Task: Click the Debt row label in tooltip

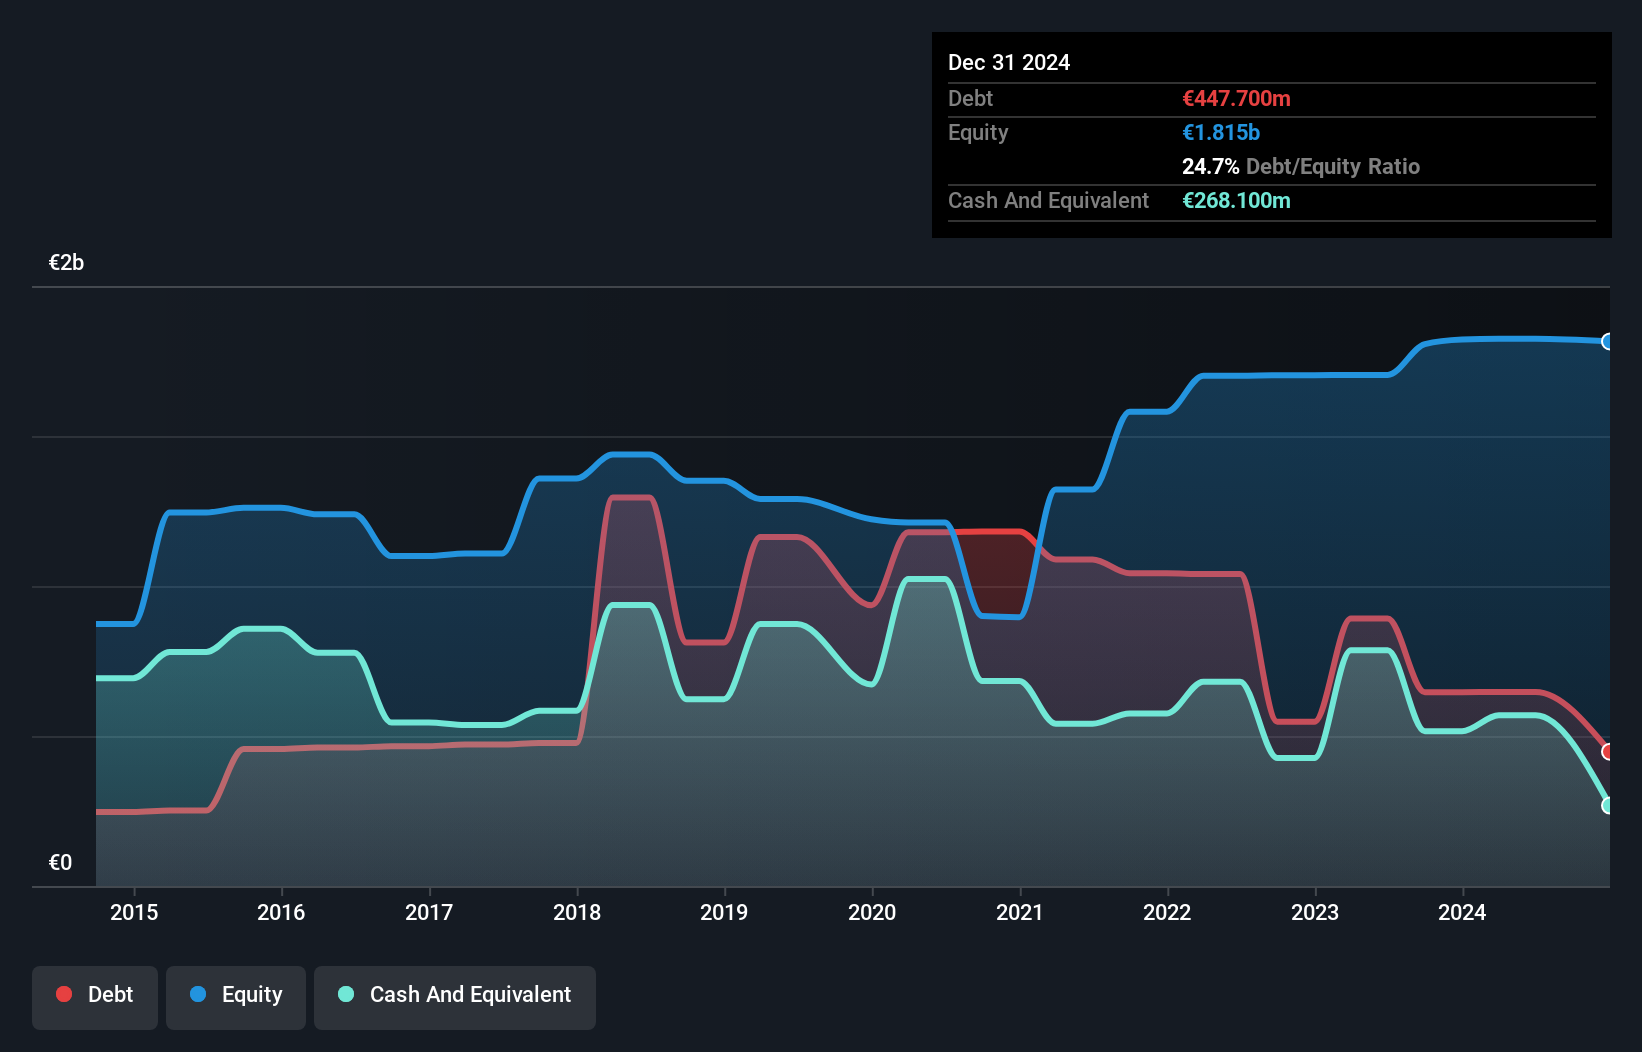Action: pos(970,99)
